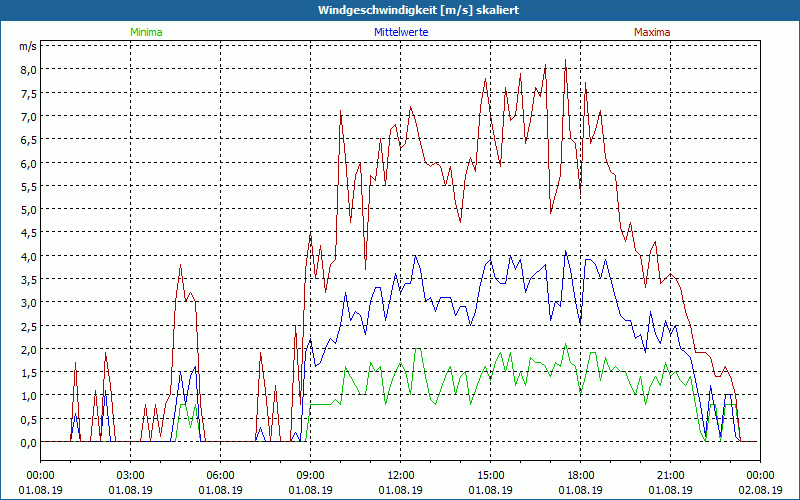The image size is (800, 500).
Task: Click the 7,5 y-axis value
Action: 28,93
